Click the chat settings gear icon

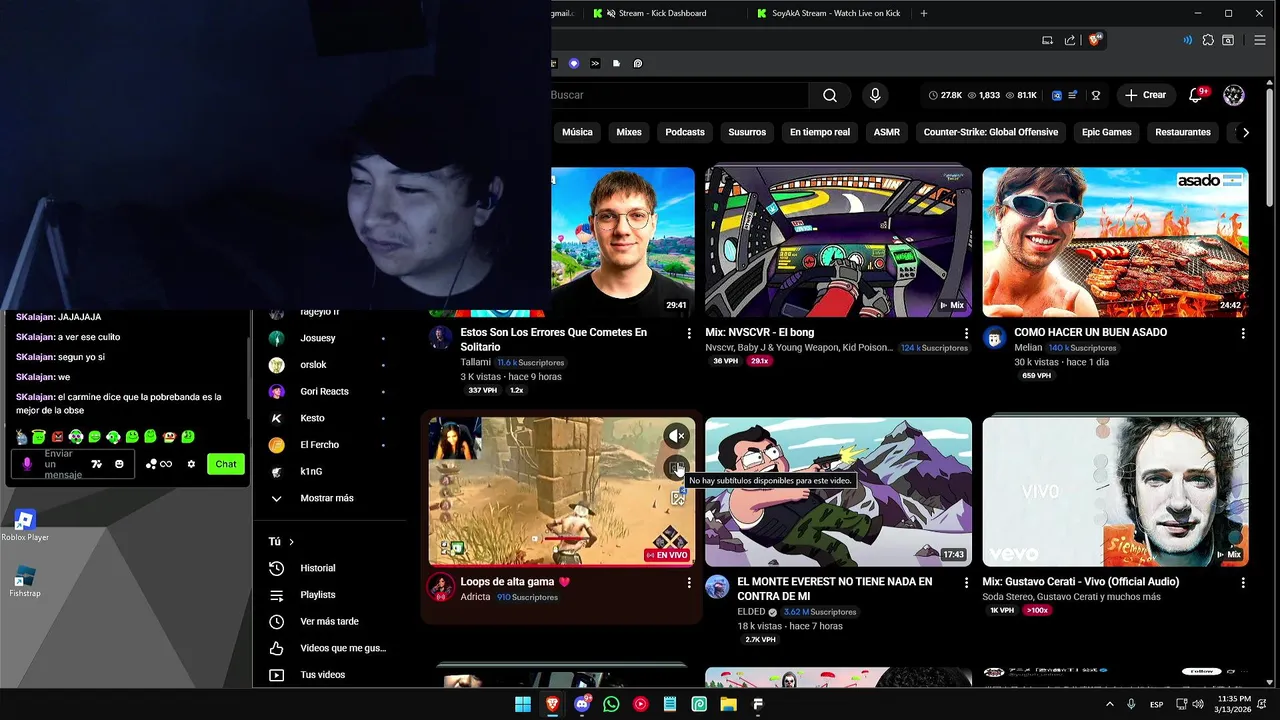pyautogui.click(x=191, y=464)
